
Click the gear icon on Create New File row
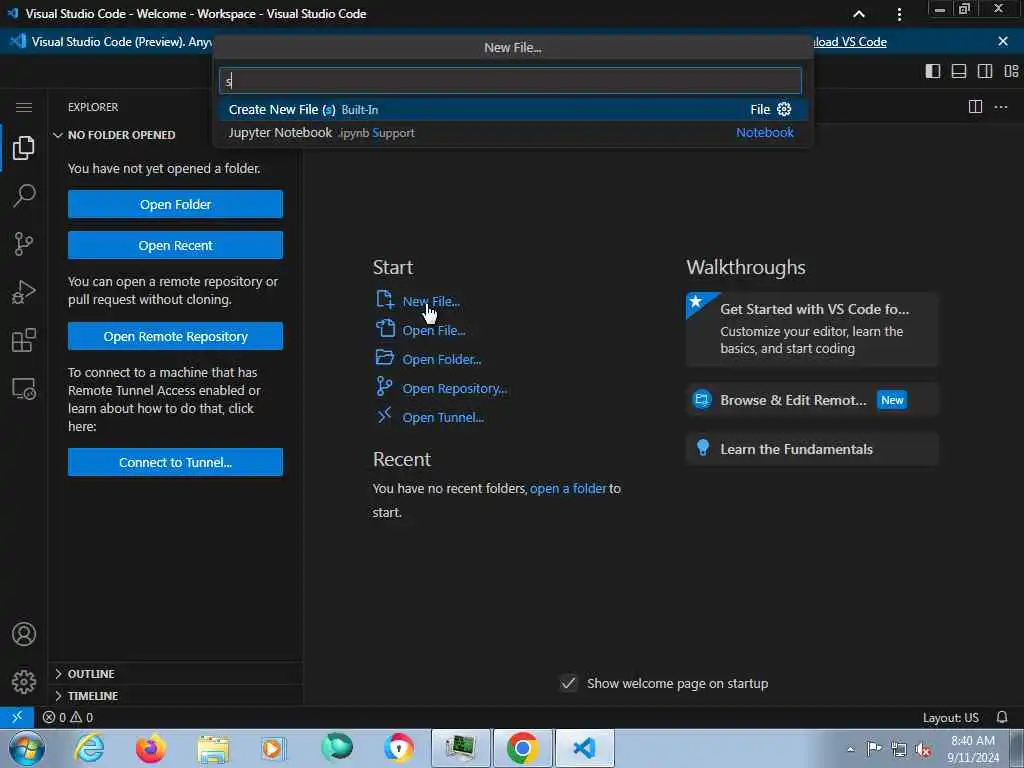click(784, 109)
